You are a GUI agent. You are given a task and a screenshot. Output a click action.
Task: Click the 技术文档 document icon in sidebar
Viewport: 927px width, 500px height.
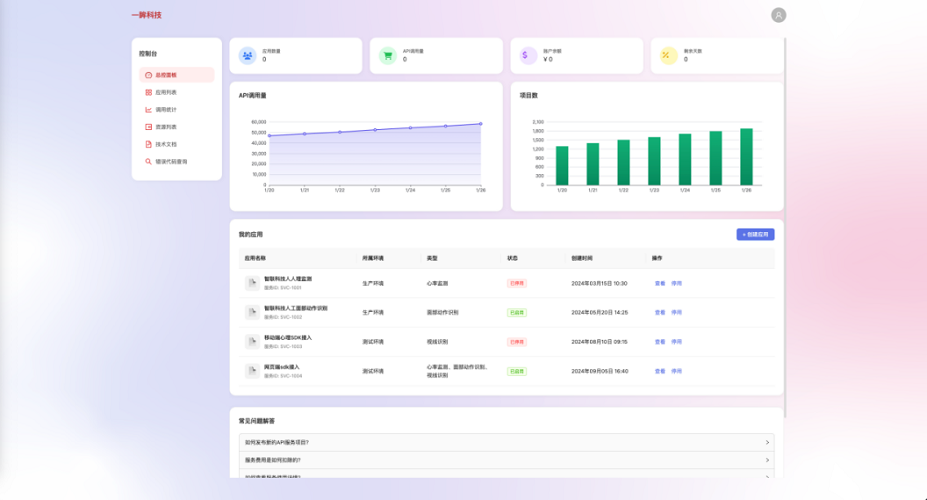(148, 144)
